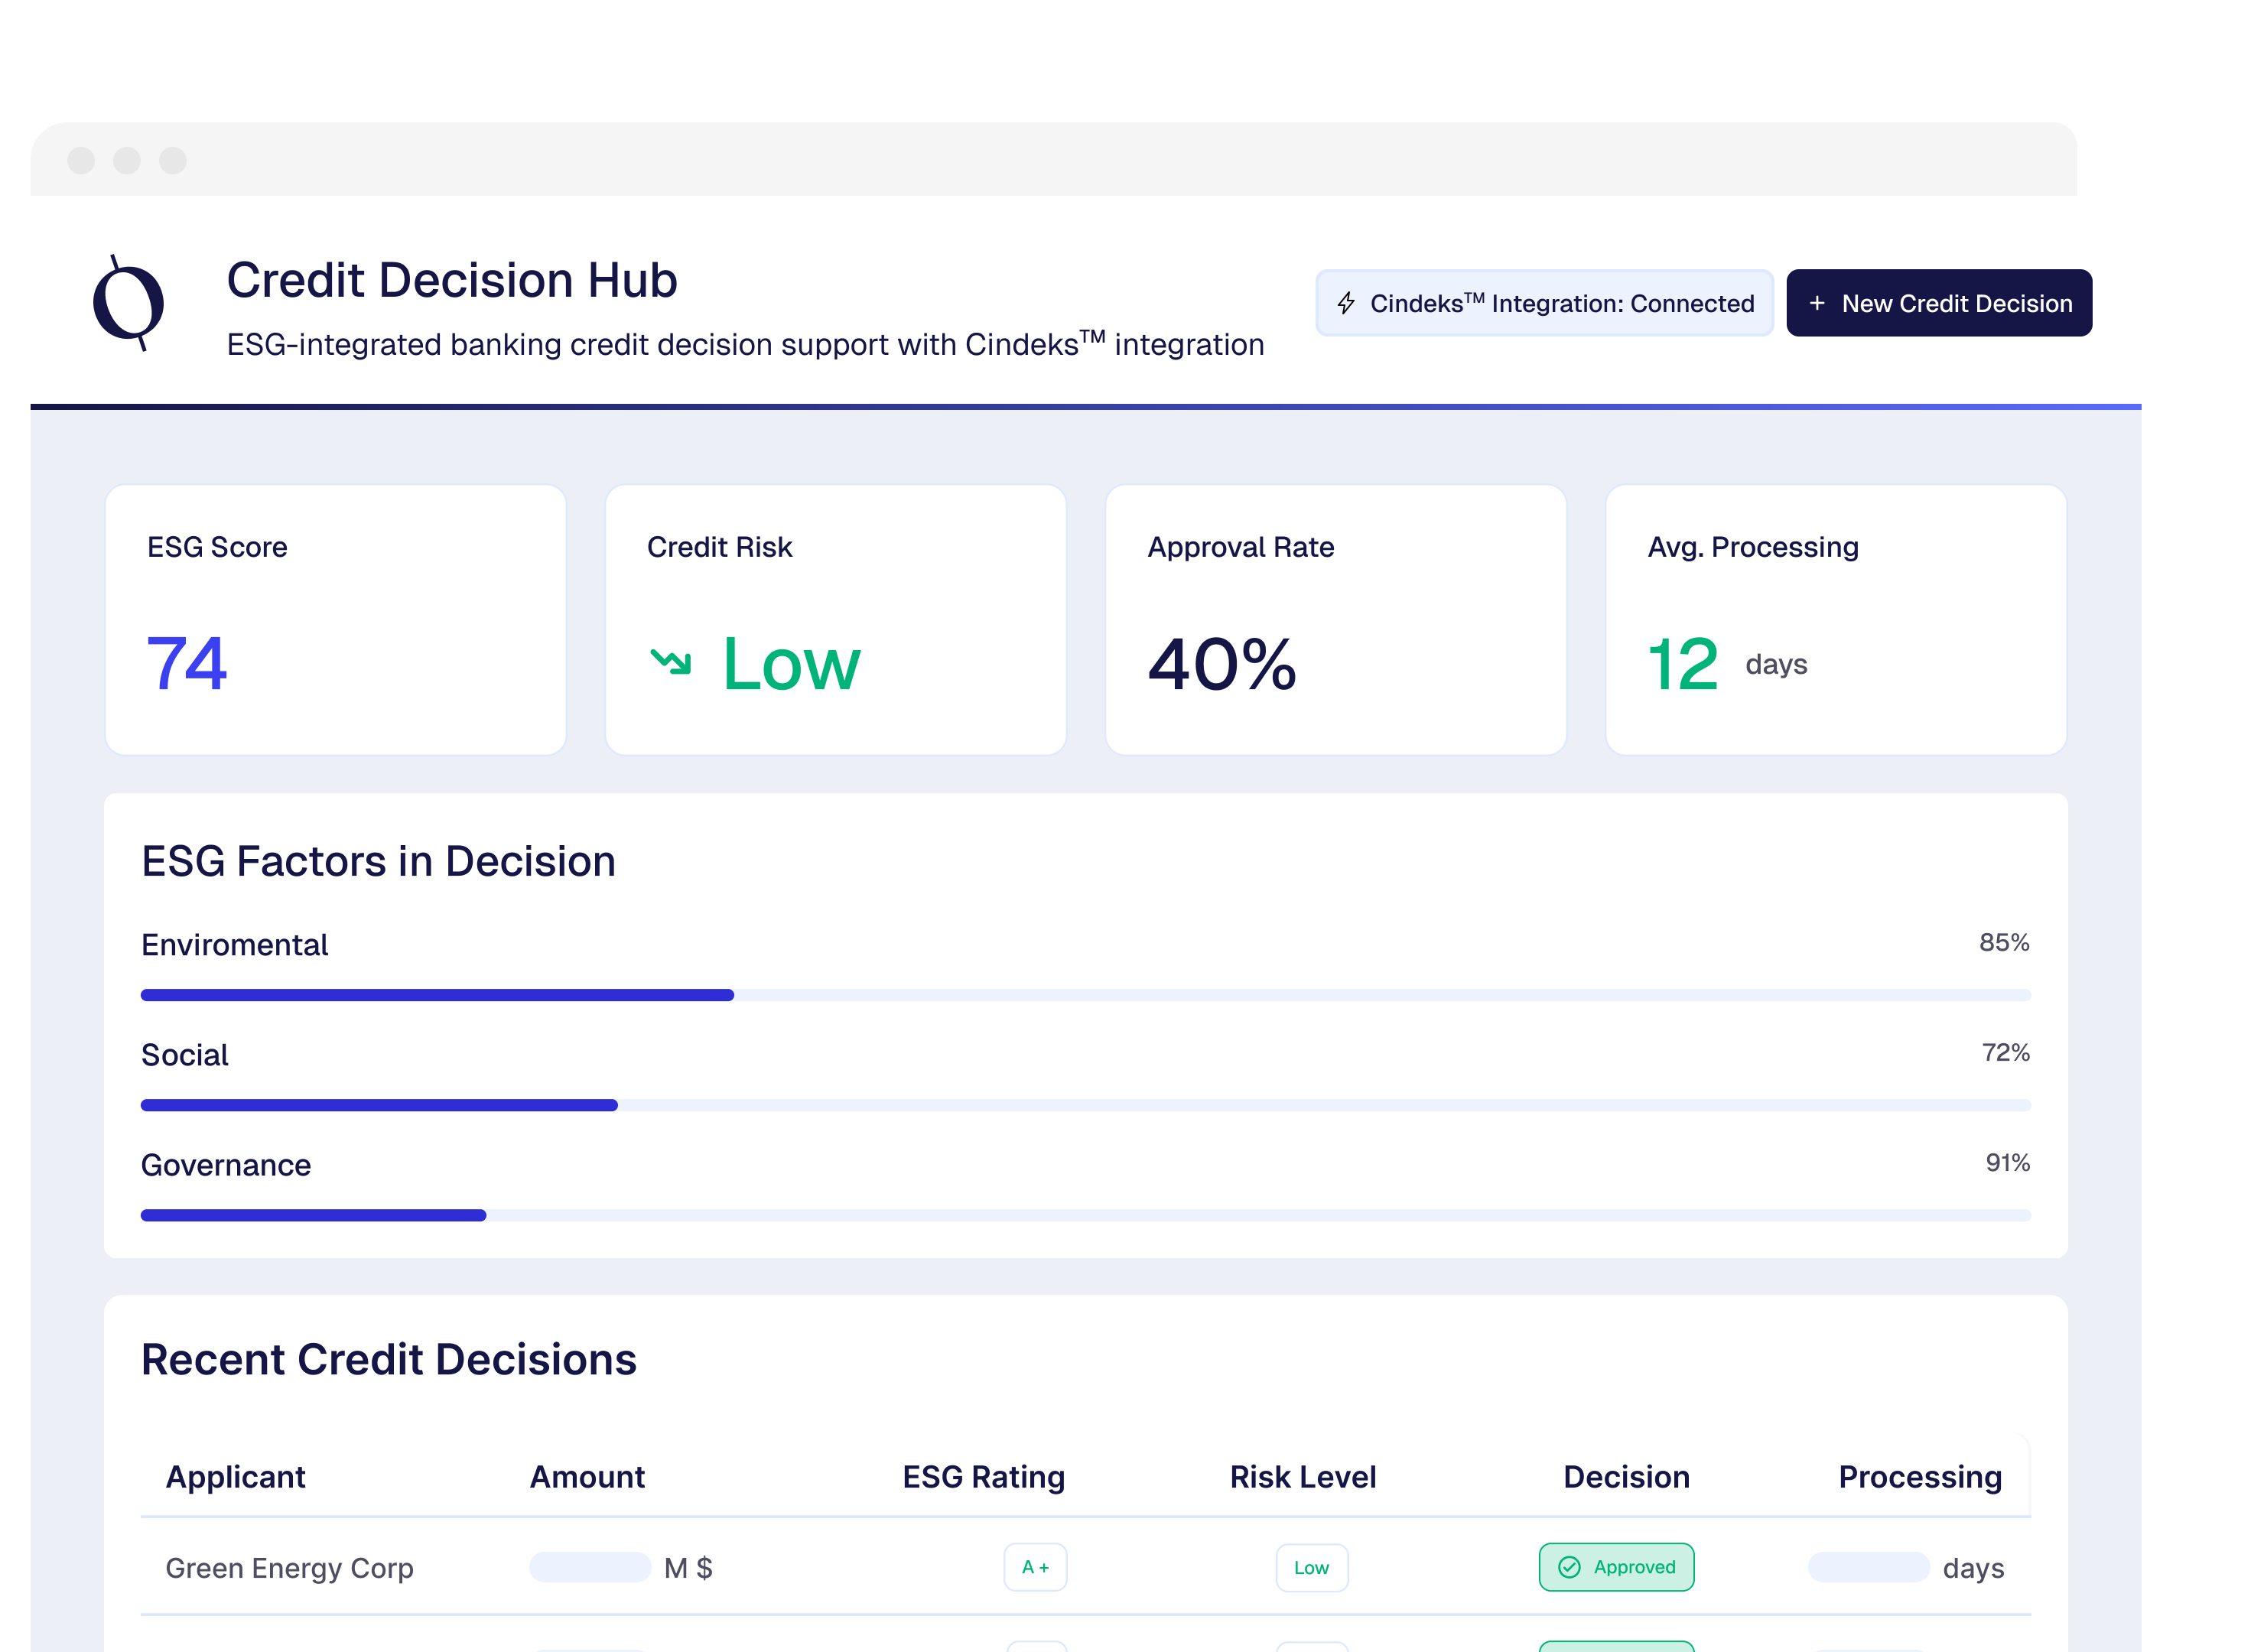Click the New Credit Decision button
The width and height of the screenshot is (2264, 1652).
tap(1938, 302)
